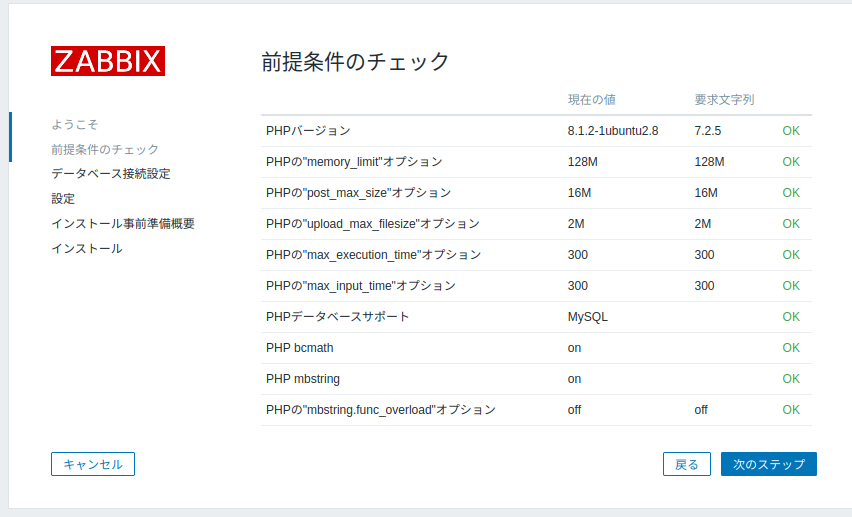Viewport: 852px width, 517px height.
Task: Select 前提条件のチェック step in sidebar
Action: coord(105,149)
